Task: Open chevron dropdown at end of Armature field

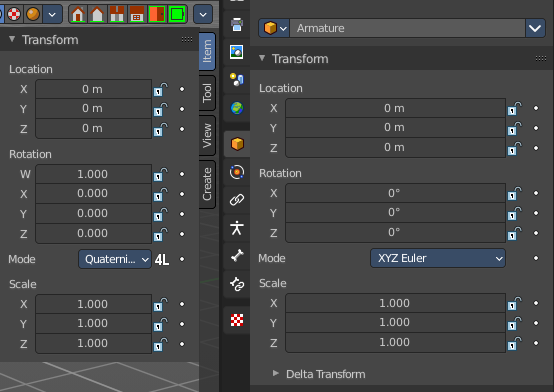Action: (535, 28)
